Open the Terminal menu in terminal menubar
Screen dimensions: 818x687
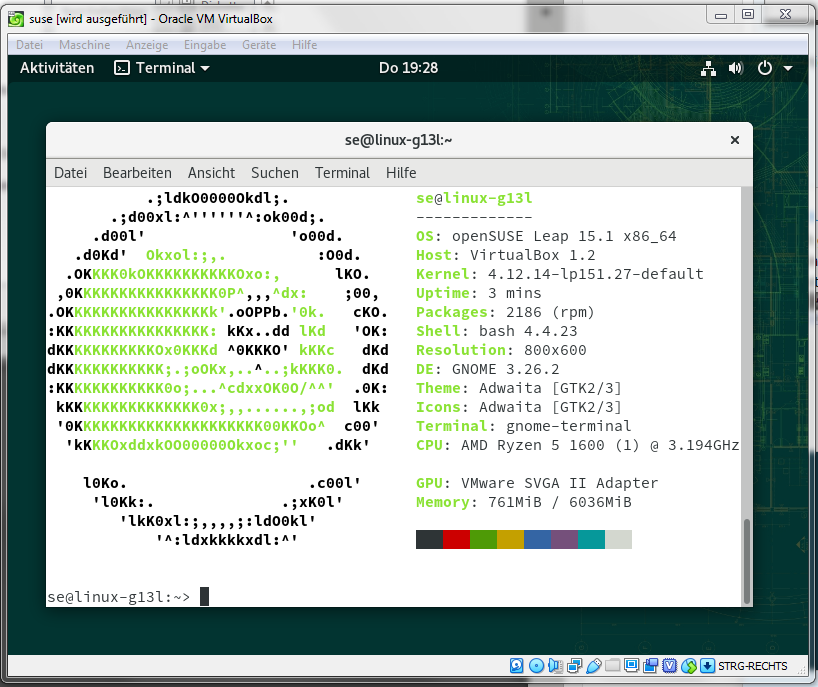tap(342, 173)
